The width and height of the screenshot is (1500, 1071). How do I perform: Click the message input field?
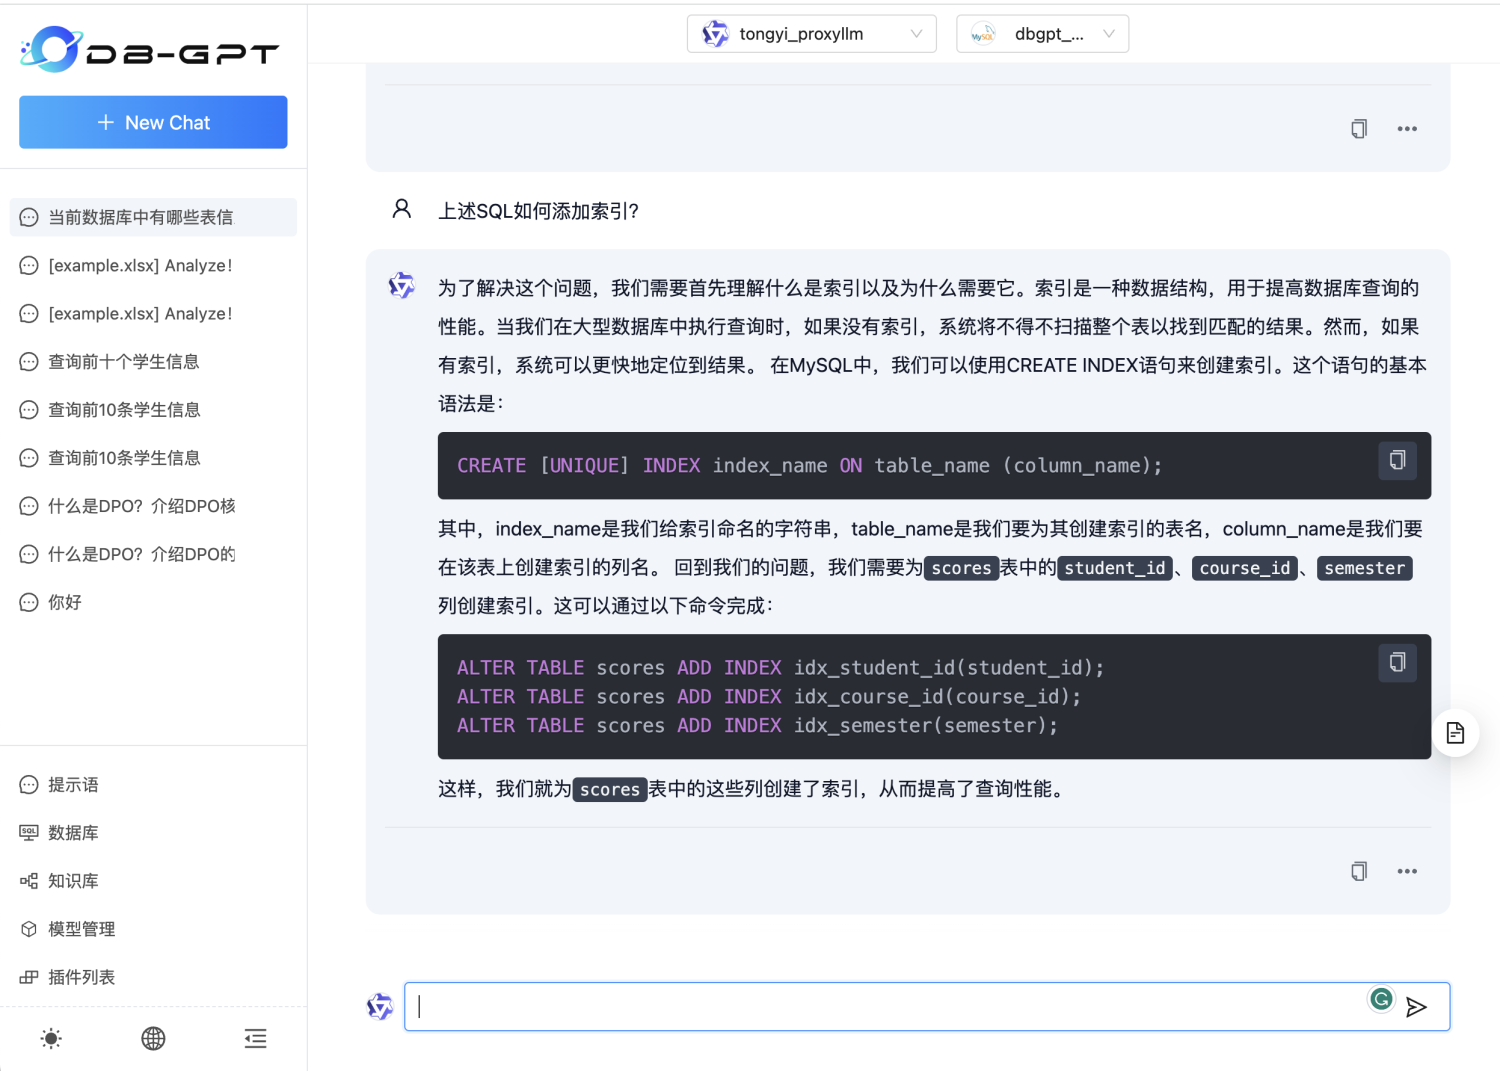click(880, 1007)
